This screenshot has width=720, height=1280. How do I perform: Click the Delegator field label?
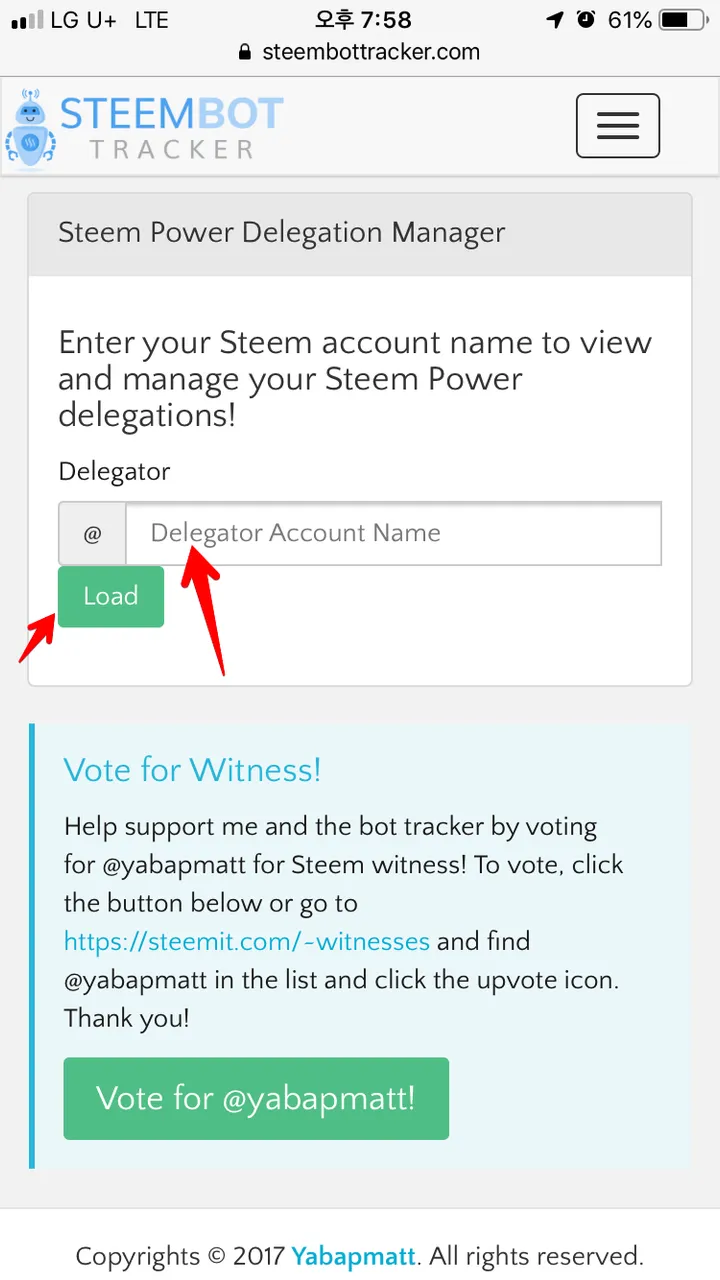pos(114,472)
